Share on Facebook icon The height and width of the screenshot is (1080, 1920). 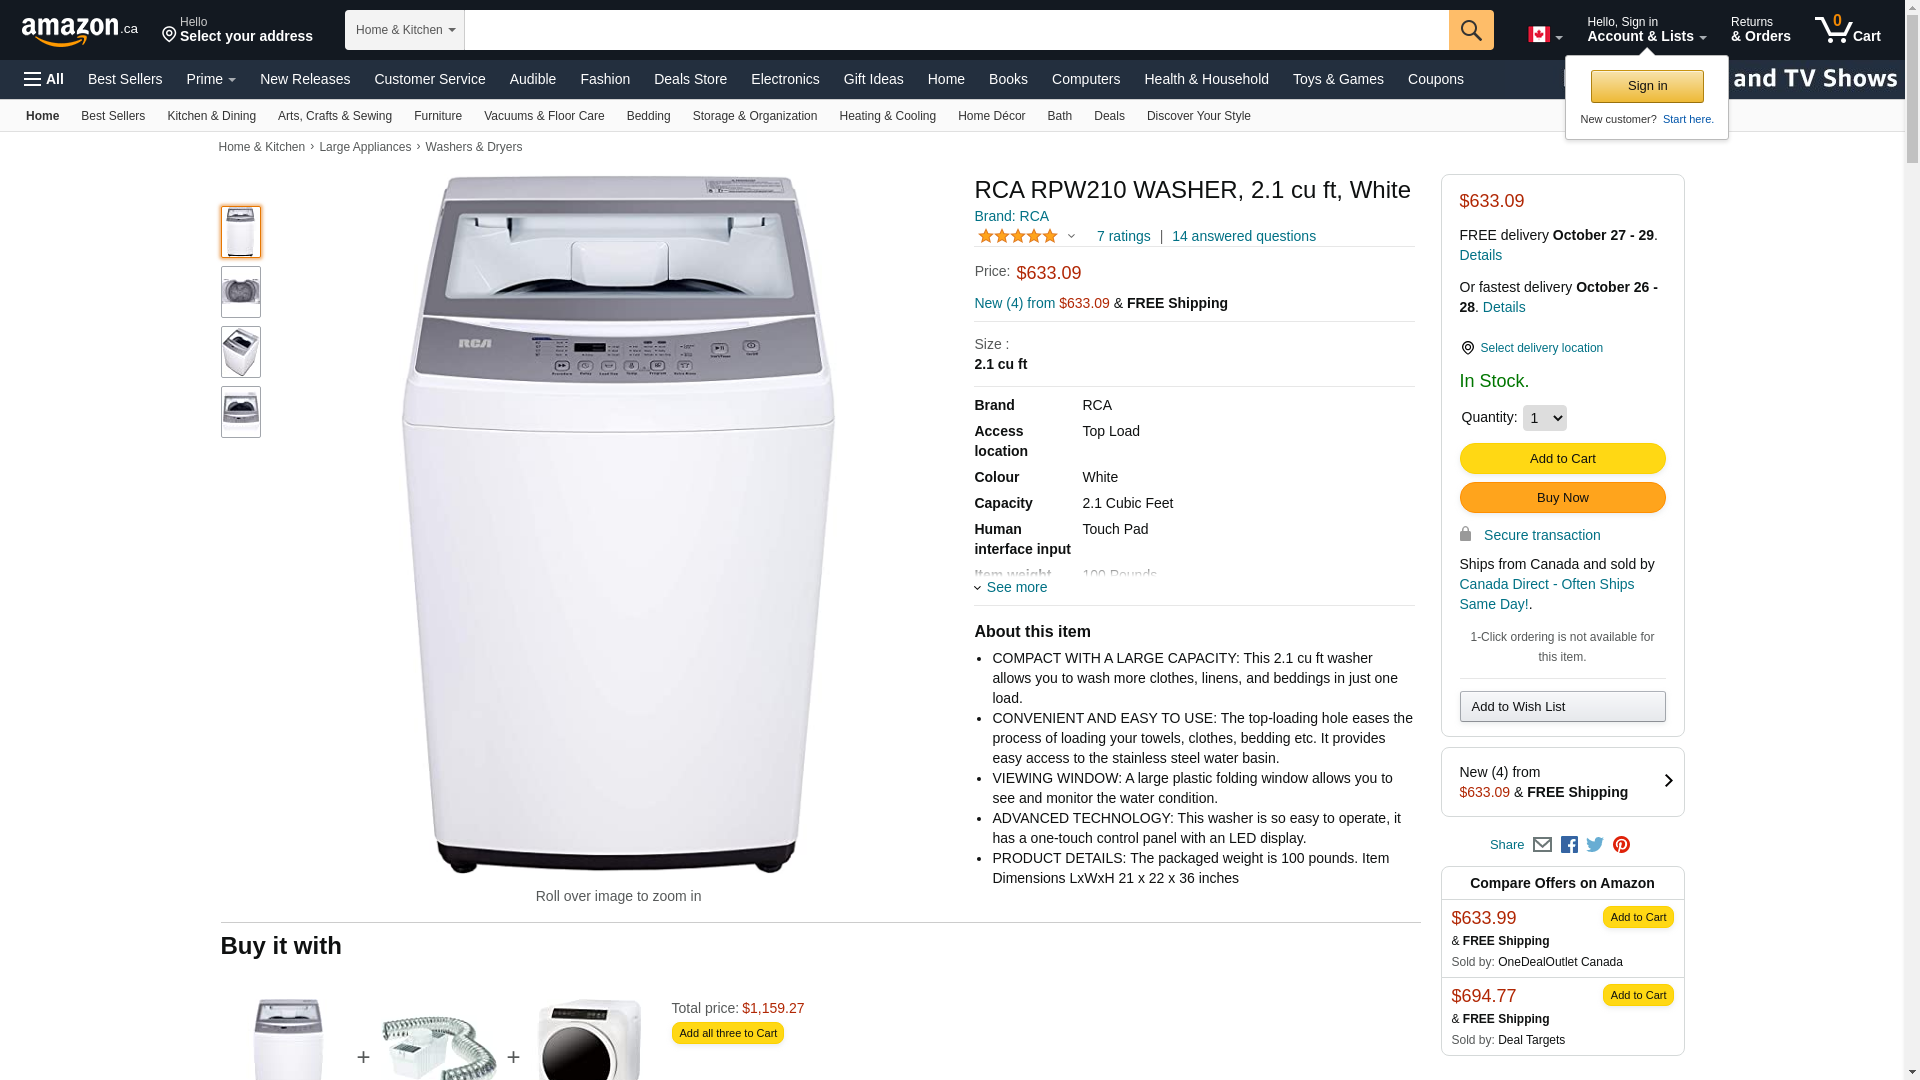[x=1569, y=845]
